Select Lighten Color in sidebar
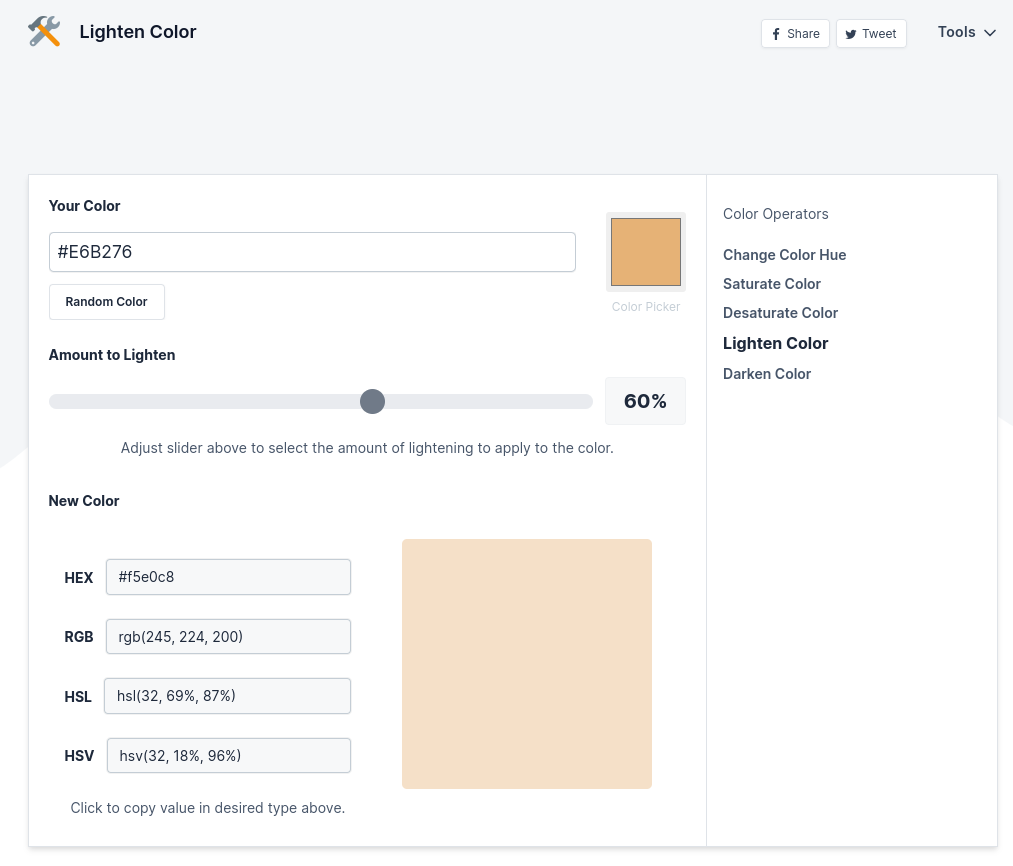This screenshot has height=866, width=1013. click(775, 343)
